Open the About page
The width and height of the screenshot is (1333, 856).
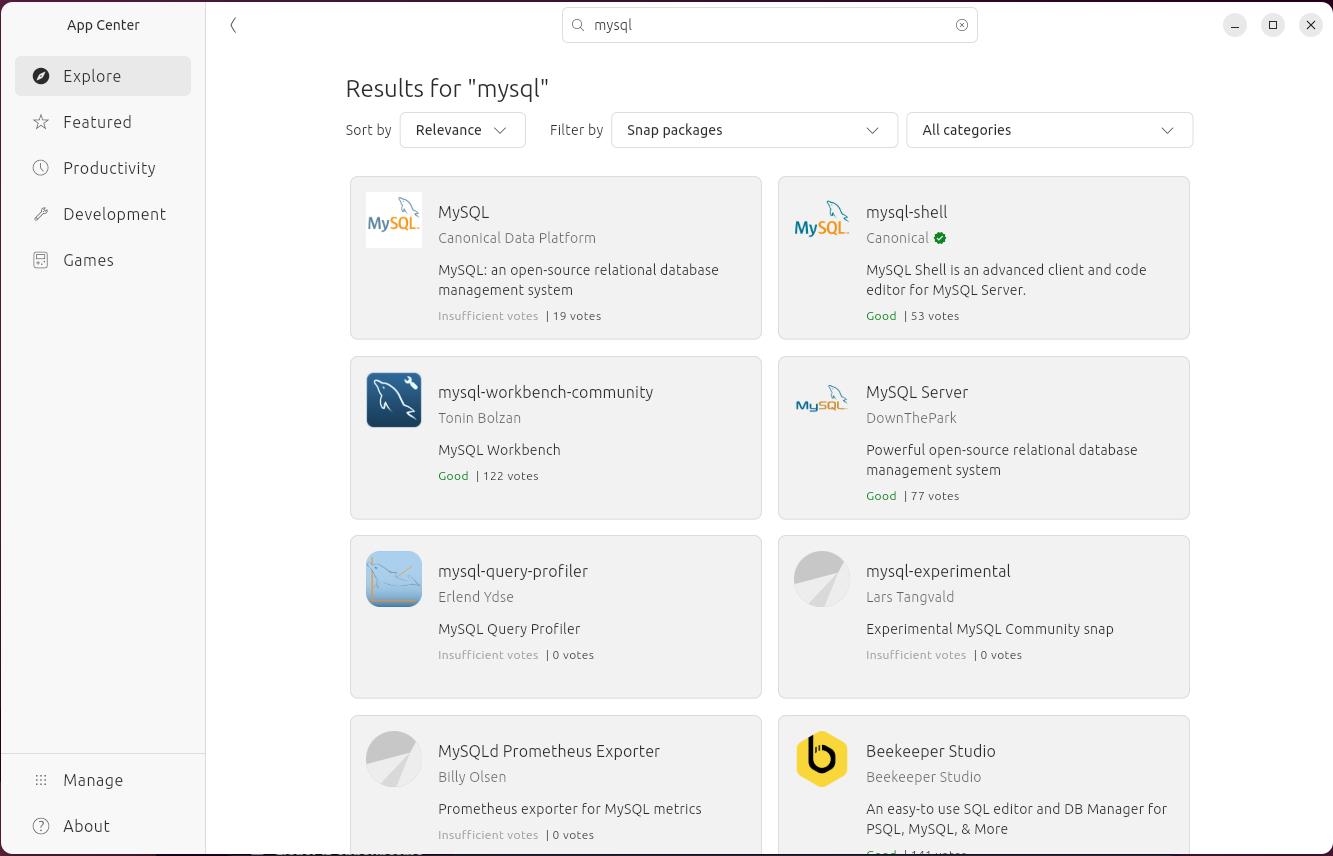coord(103,826)
